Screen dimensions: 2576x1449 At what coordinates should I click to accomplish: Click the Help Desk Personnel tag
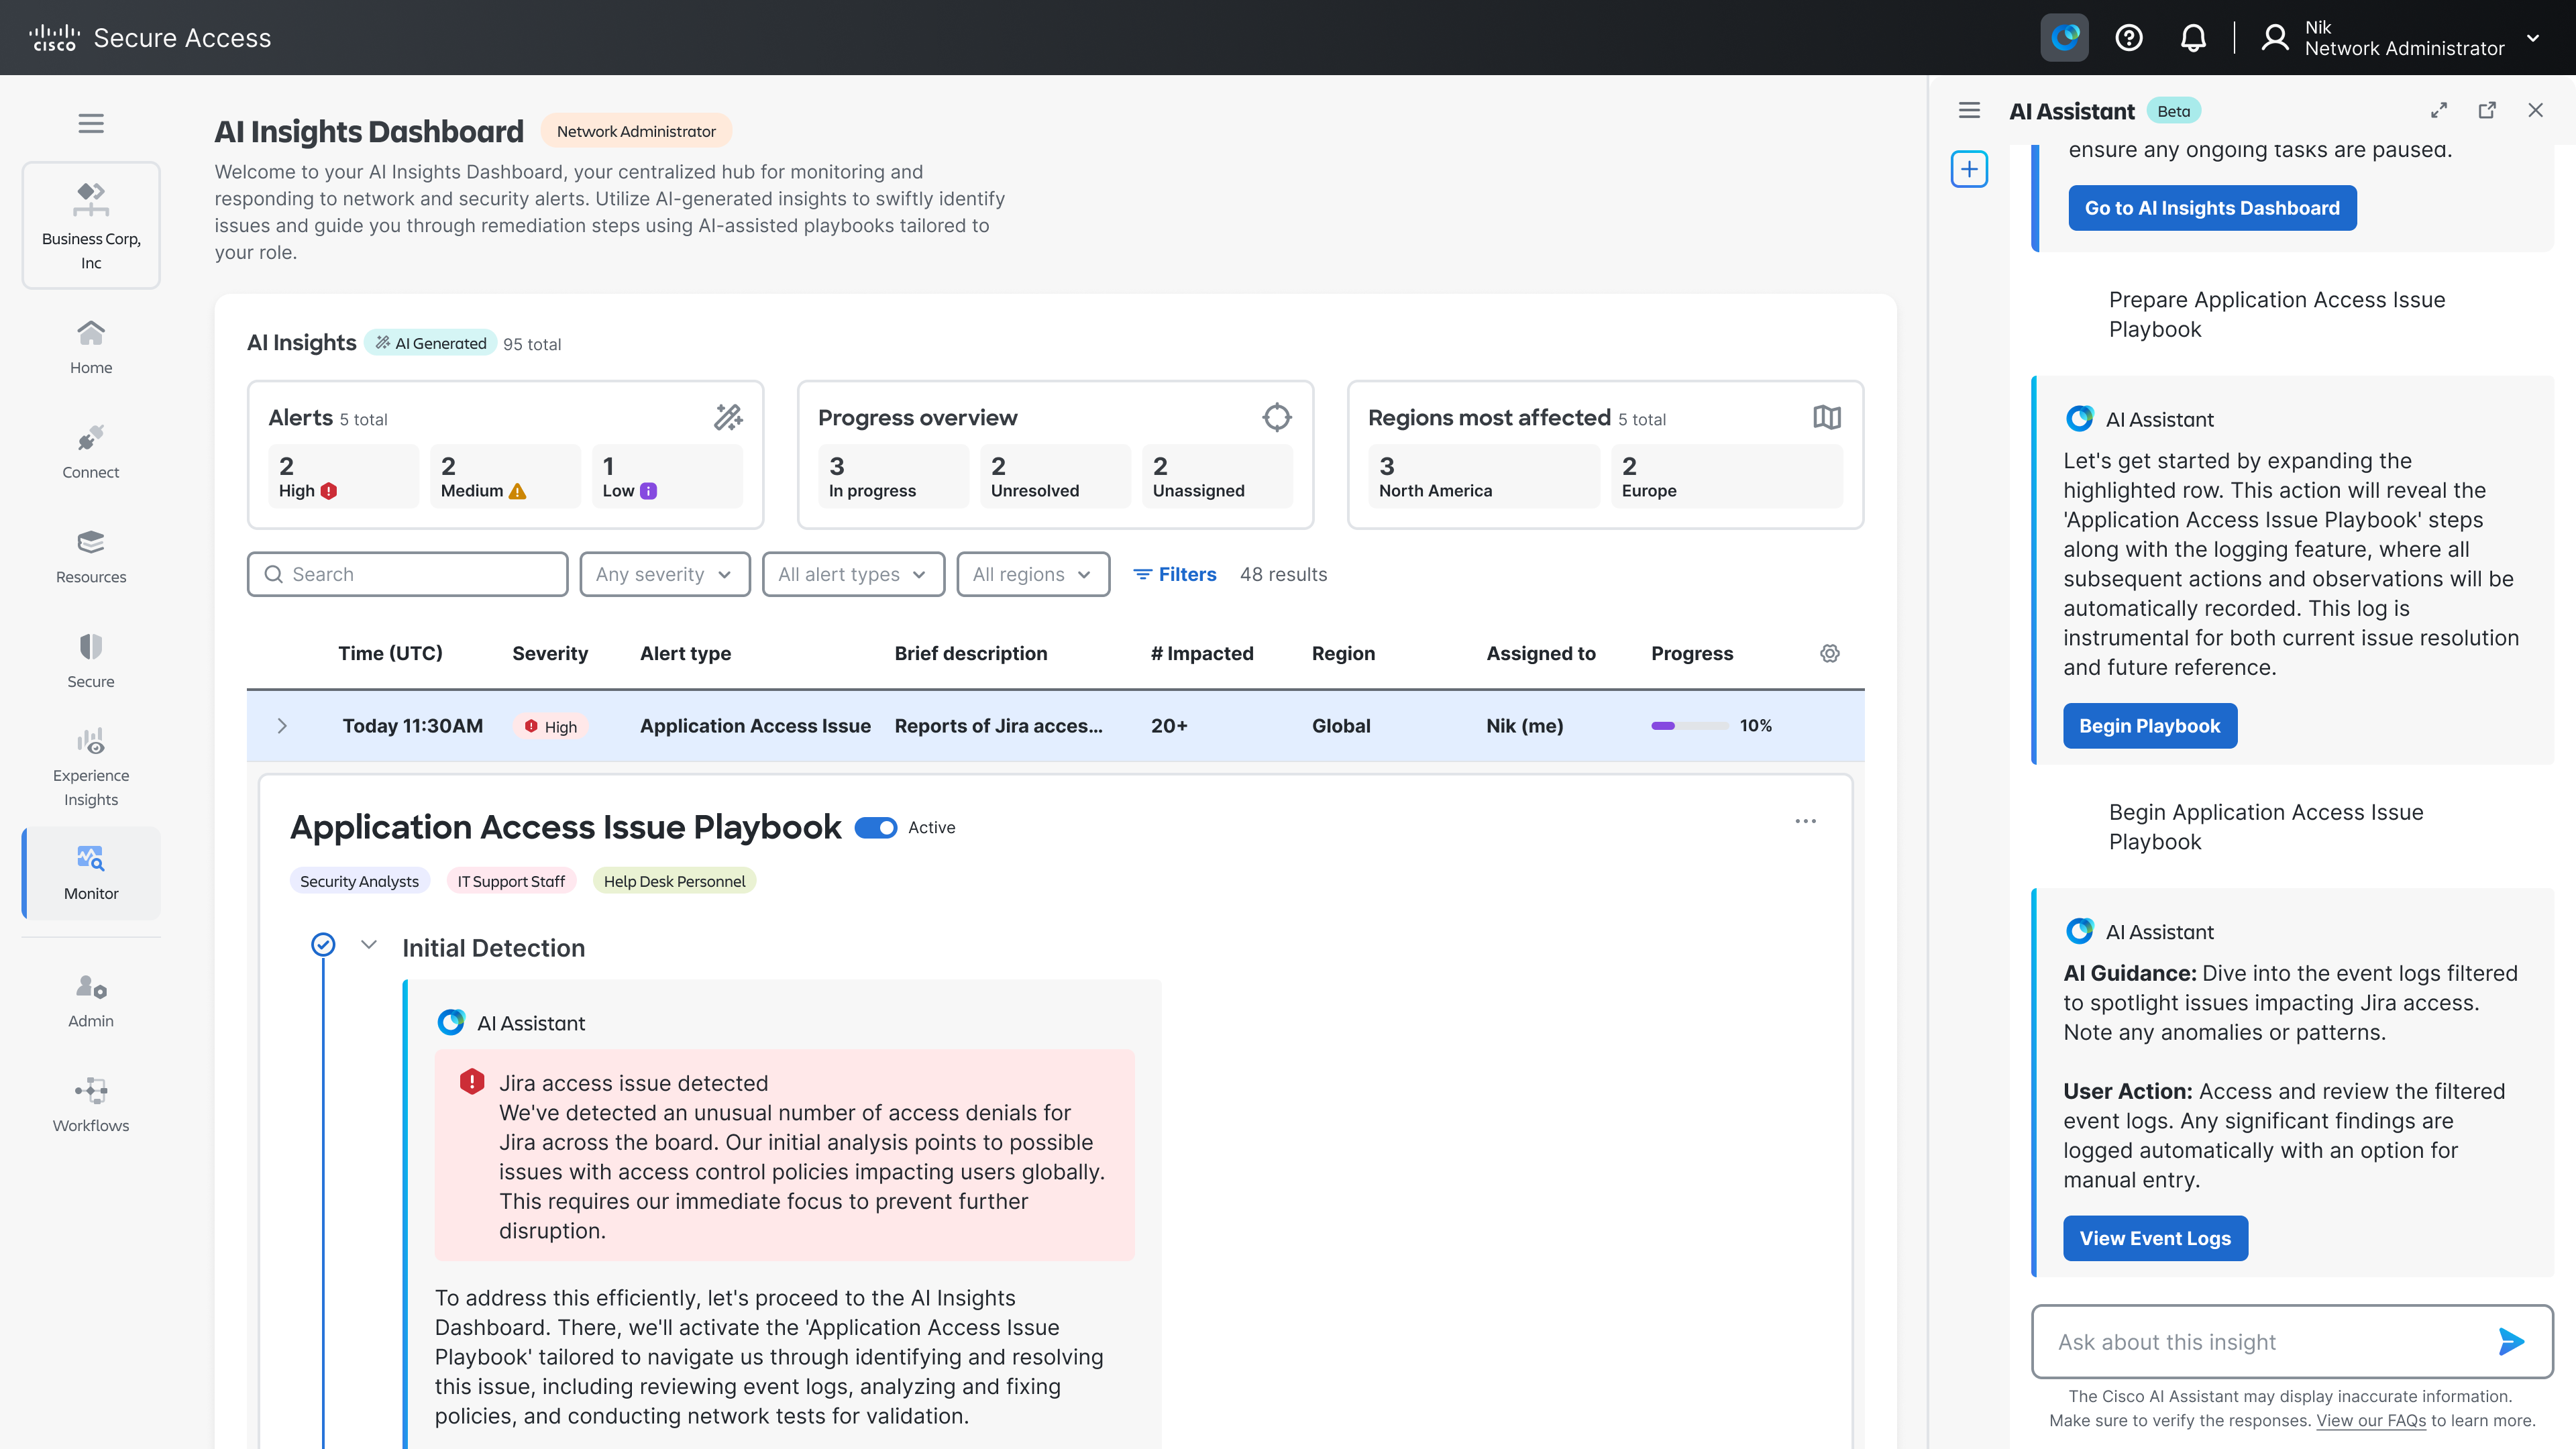(x=674, y=881)
